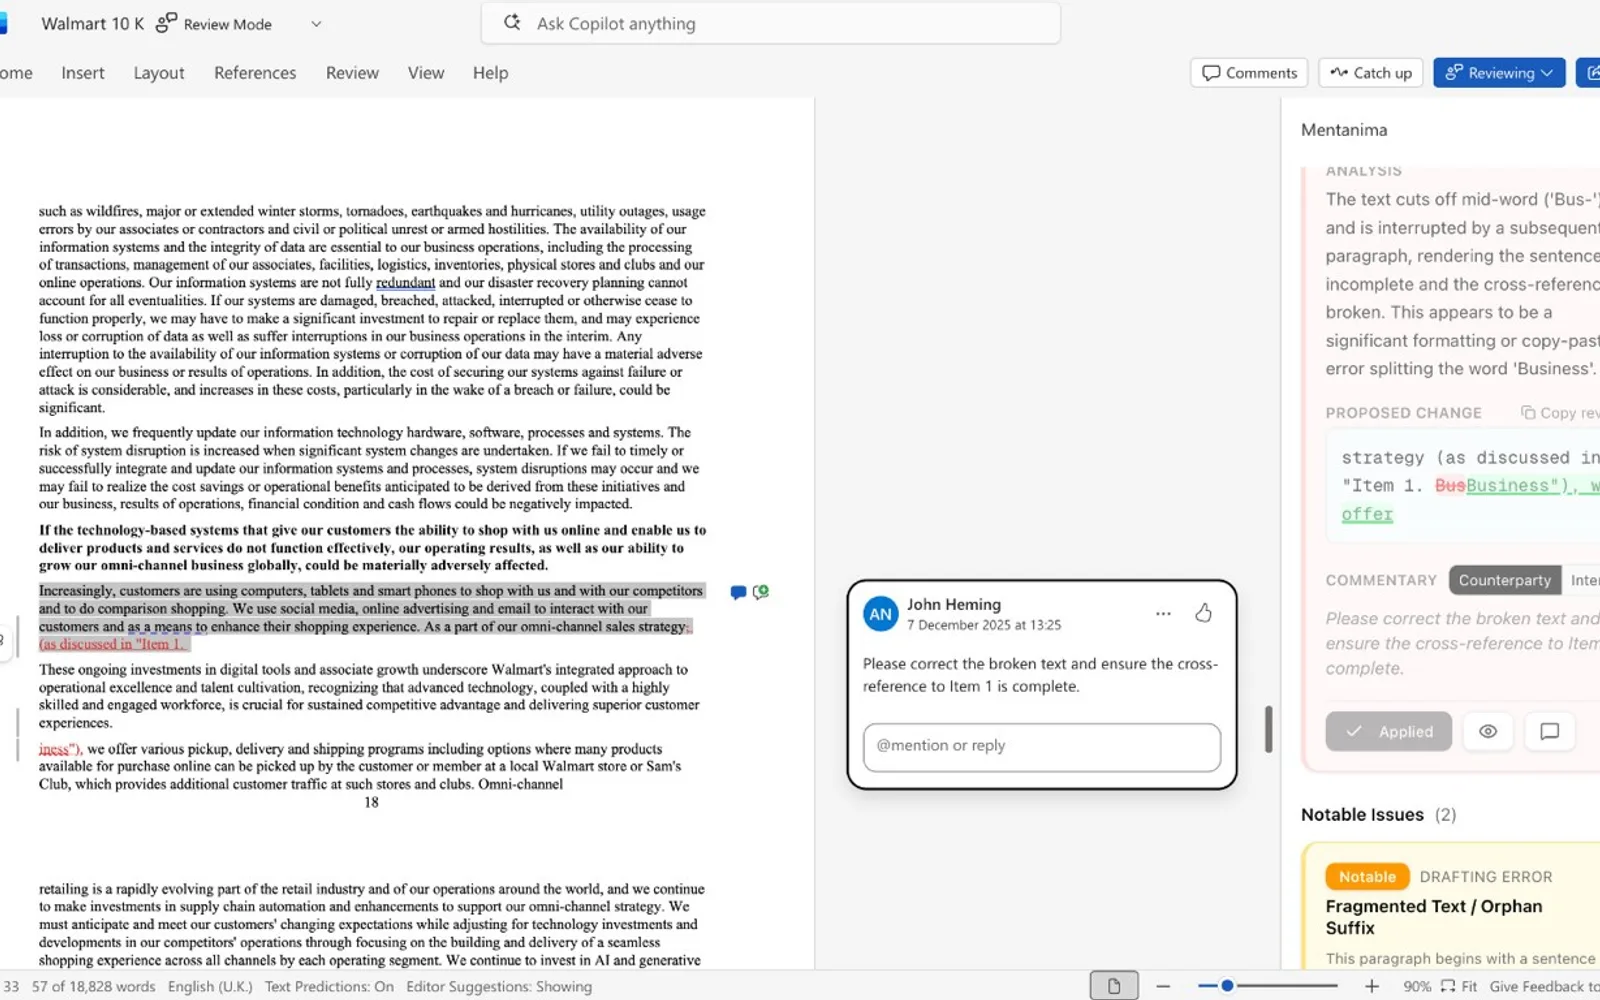The image size is (1600, 1000).
Task: Select the Counterparty commentary tab
Action: pos(1504,580)
